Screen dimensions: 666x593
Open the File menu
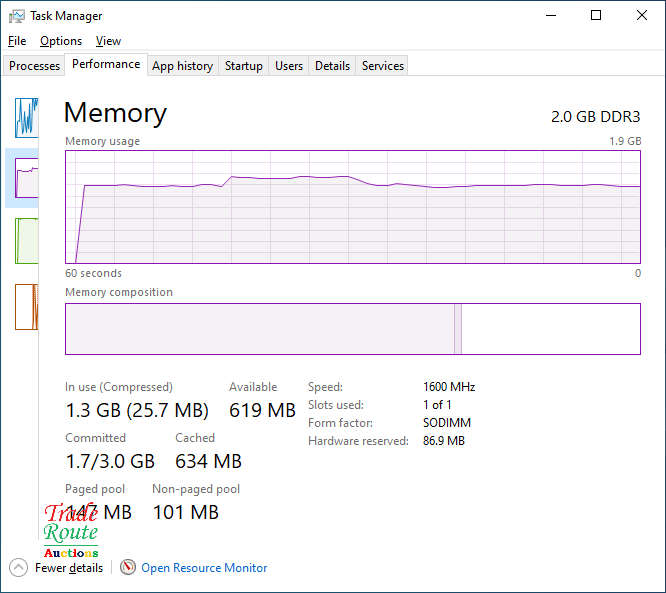[x=17, y=41]
